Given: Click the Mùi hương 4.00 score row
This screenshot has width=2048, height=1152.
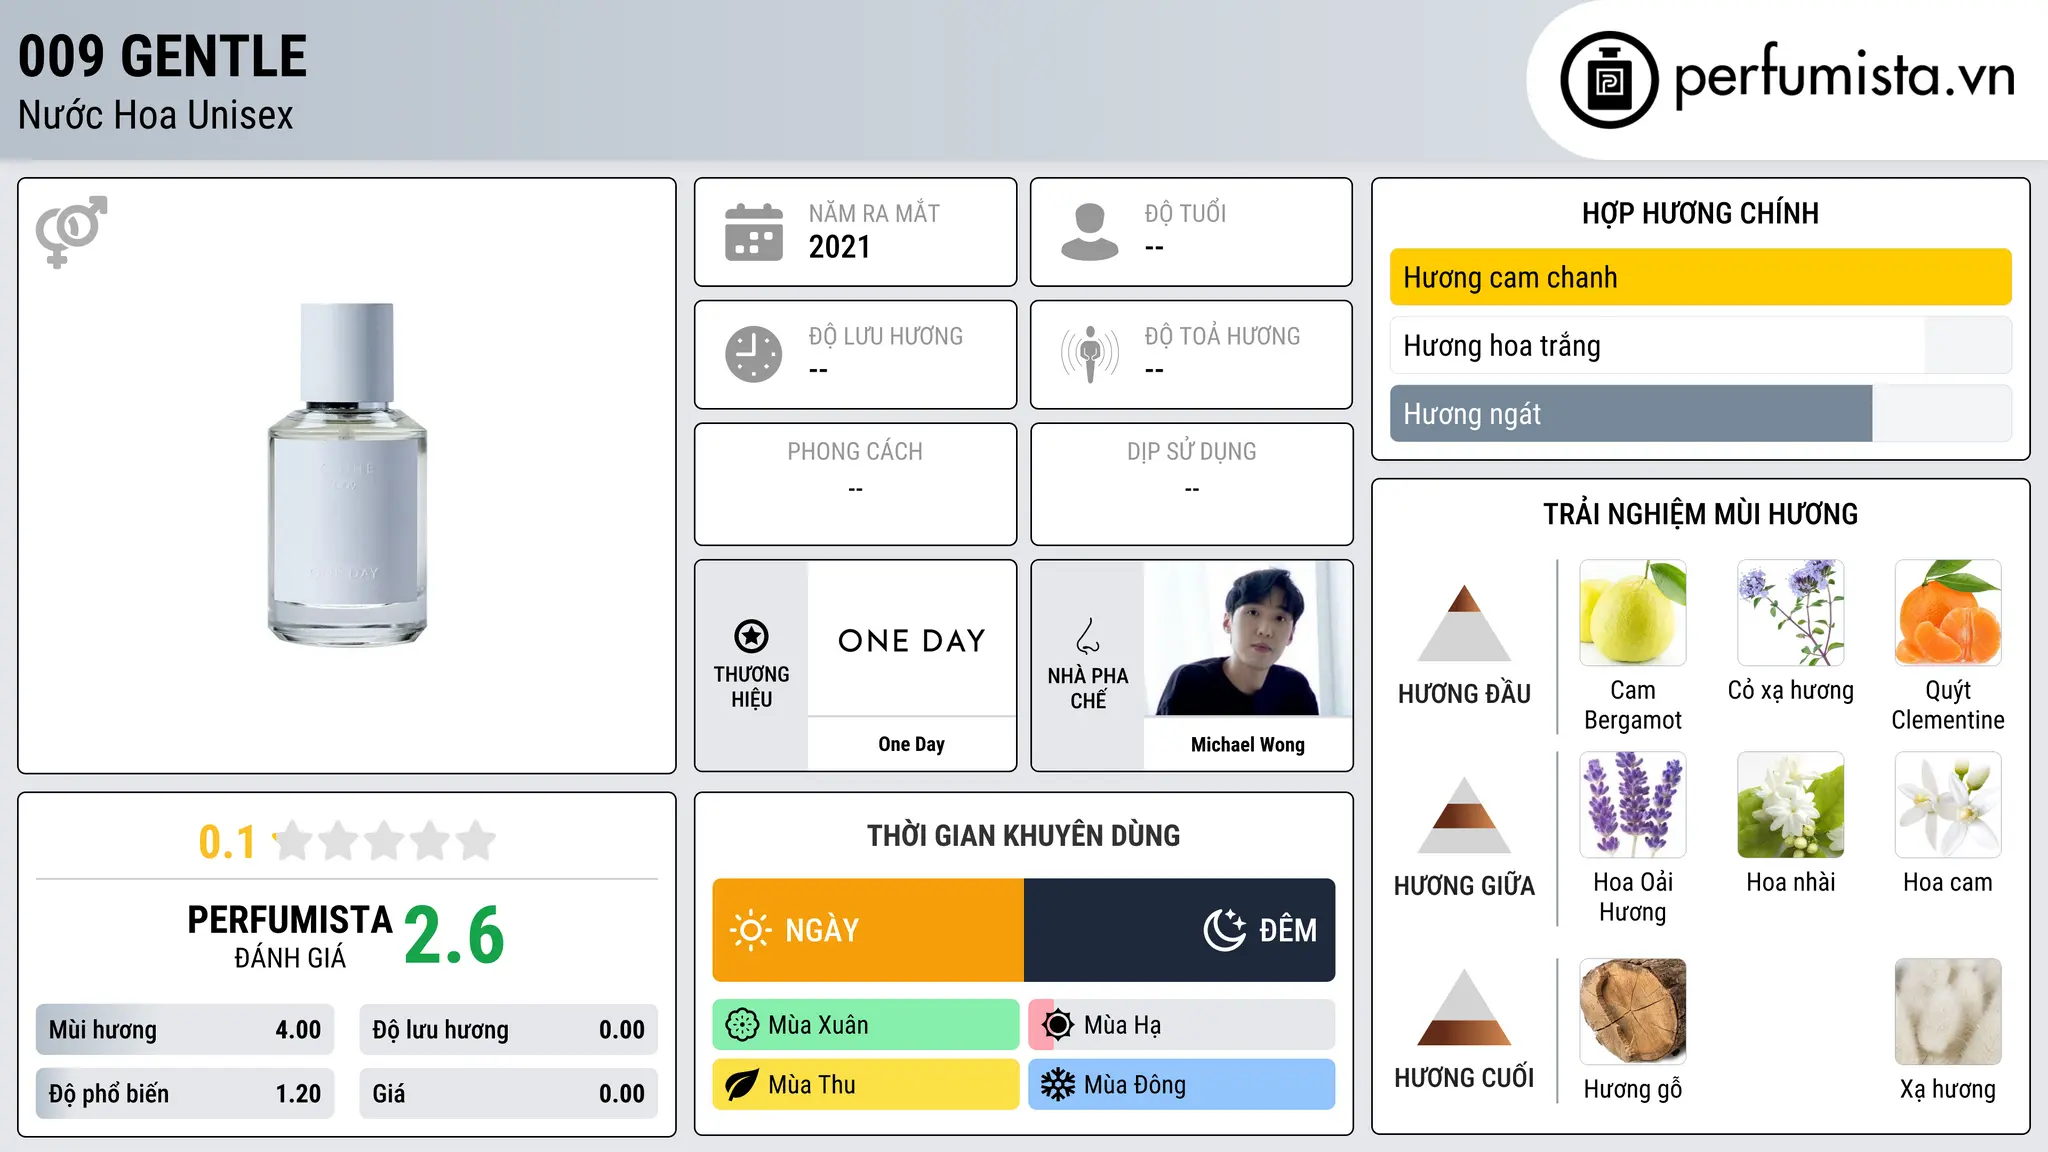Looking at the screenshot, I should (x=185, y=1030).
